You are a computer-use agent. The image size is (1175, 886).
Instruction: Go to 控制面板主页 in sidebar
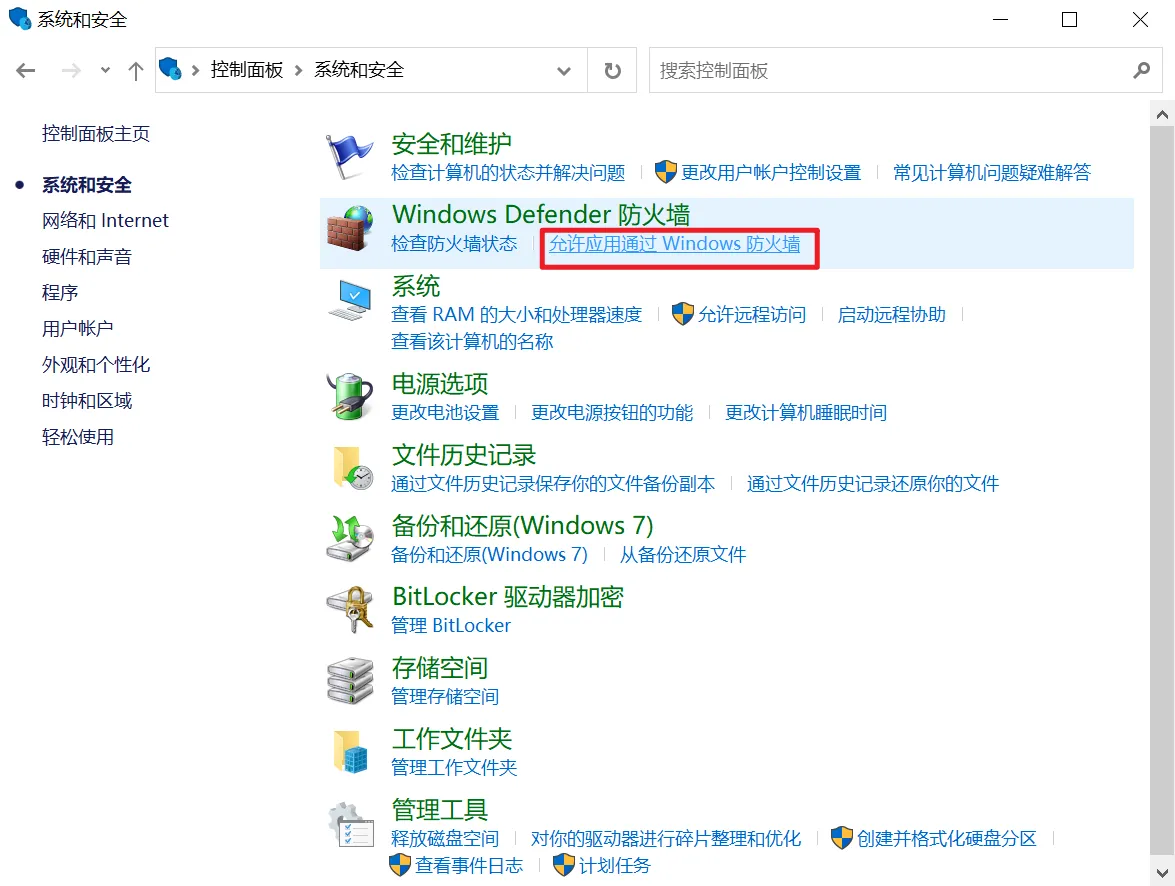click(x=96, y=134)
